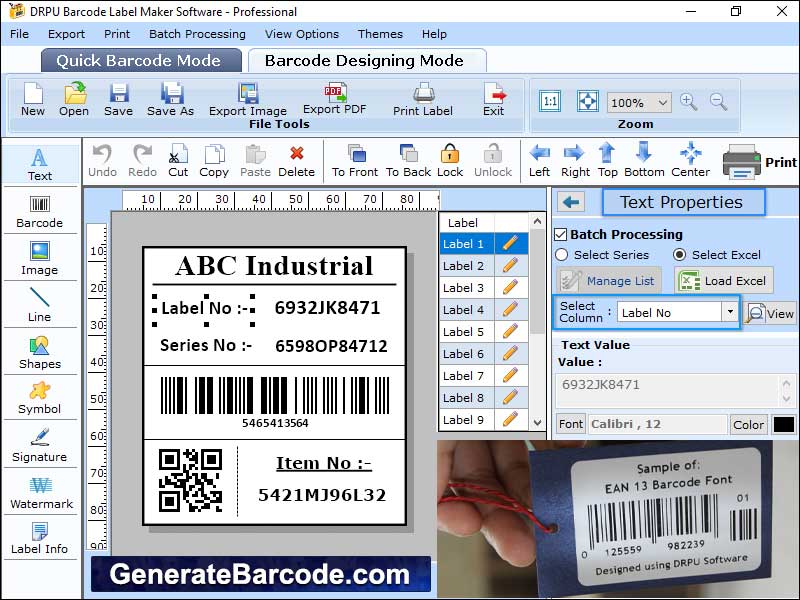The width and height of the screenshot is (800, 600).
Task: Click the large Print printer icon
Action: [x=741, y=162]
